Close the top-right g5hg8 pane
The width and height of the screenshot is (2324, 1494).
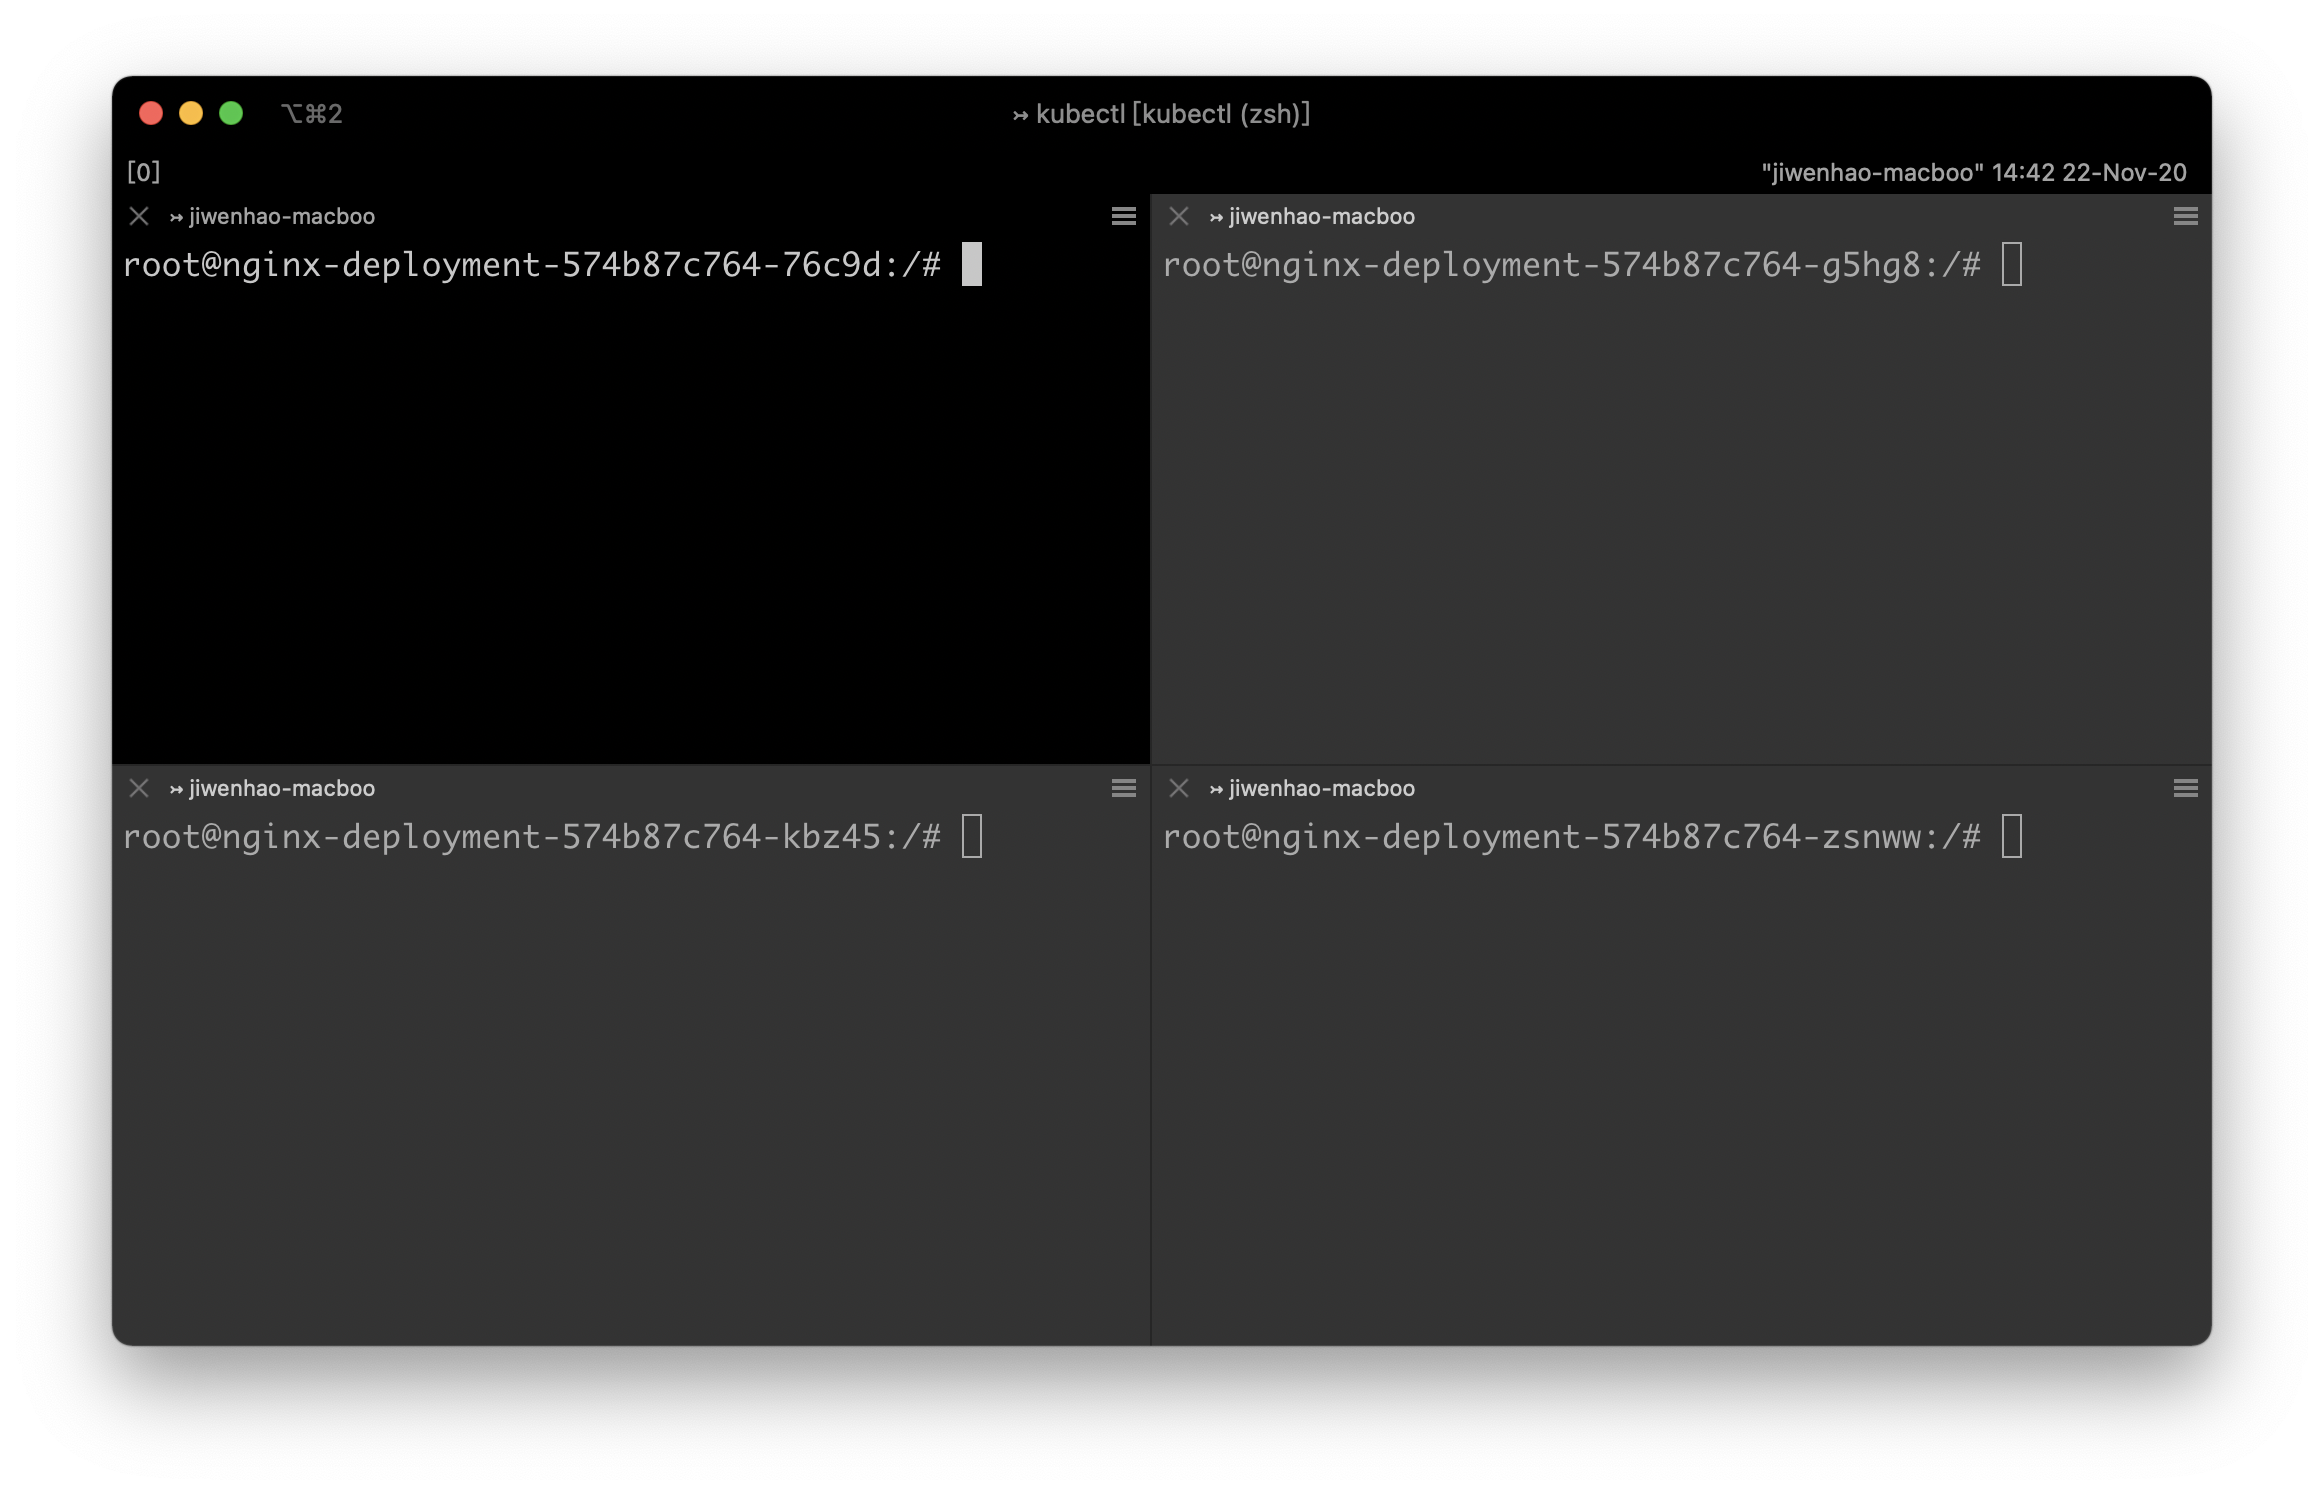tap(1179, 216)
